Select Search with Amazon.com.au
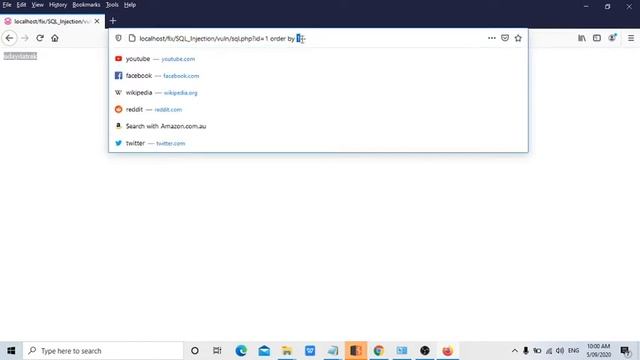This screenshot has height=360, width=640. (x=318, y=126)
